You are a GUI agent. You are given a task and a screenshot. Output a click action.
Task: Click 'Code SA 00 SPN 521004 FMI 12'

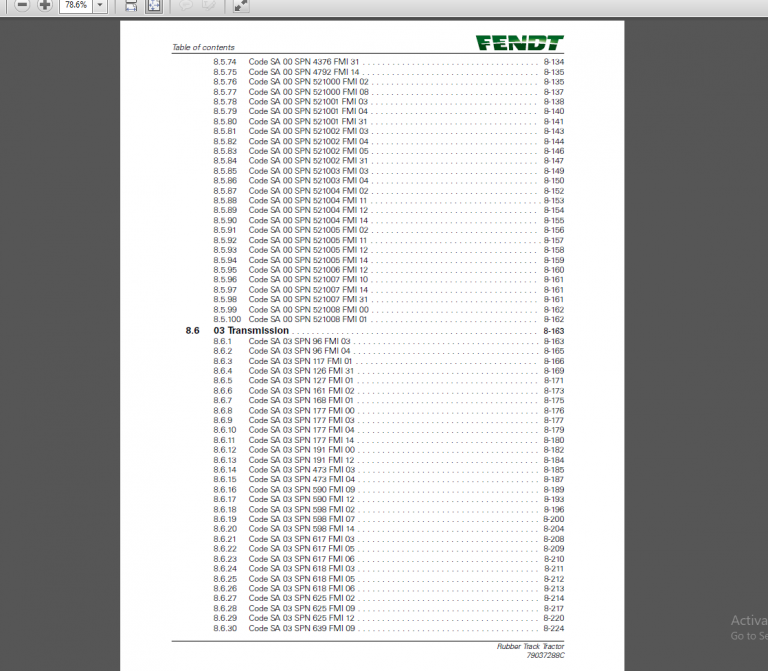308,210
